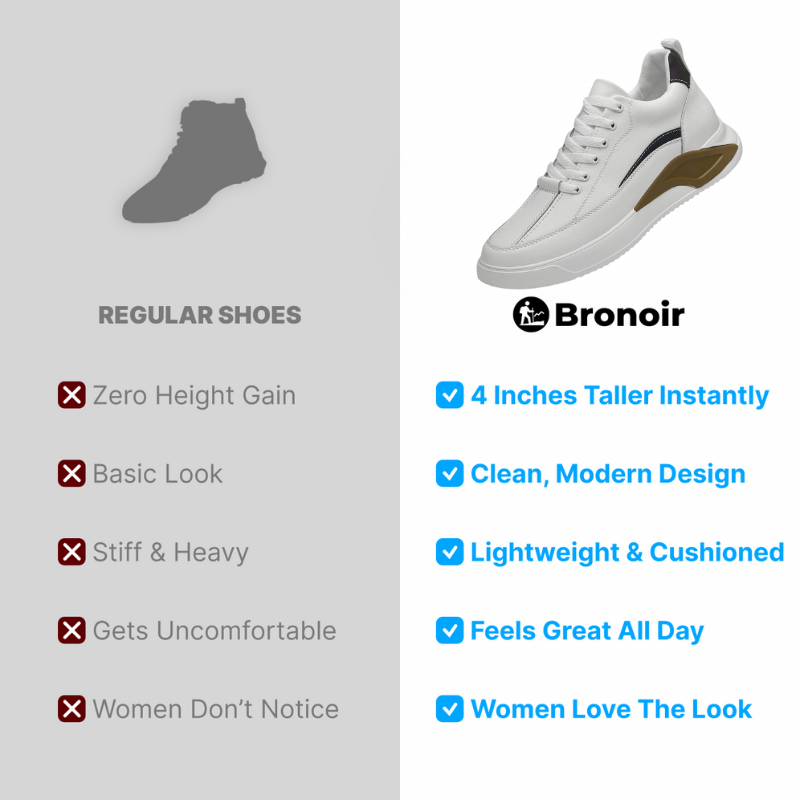Click the Lightweight & Cushioned text
This screenshot has width=800, height=800.
tap(627, 553)
